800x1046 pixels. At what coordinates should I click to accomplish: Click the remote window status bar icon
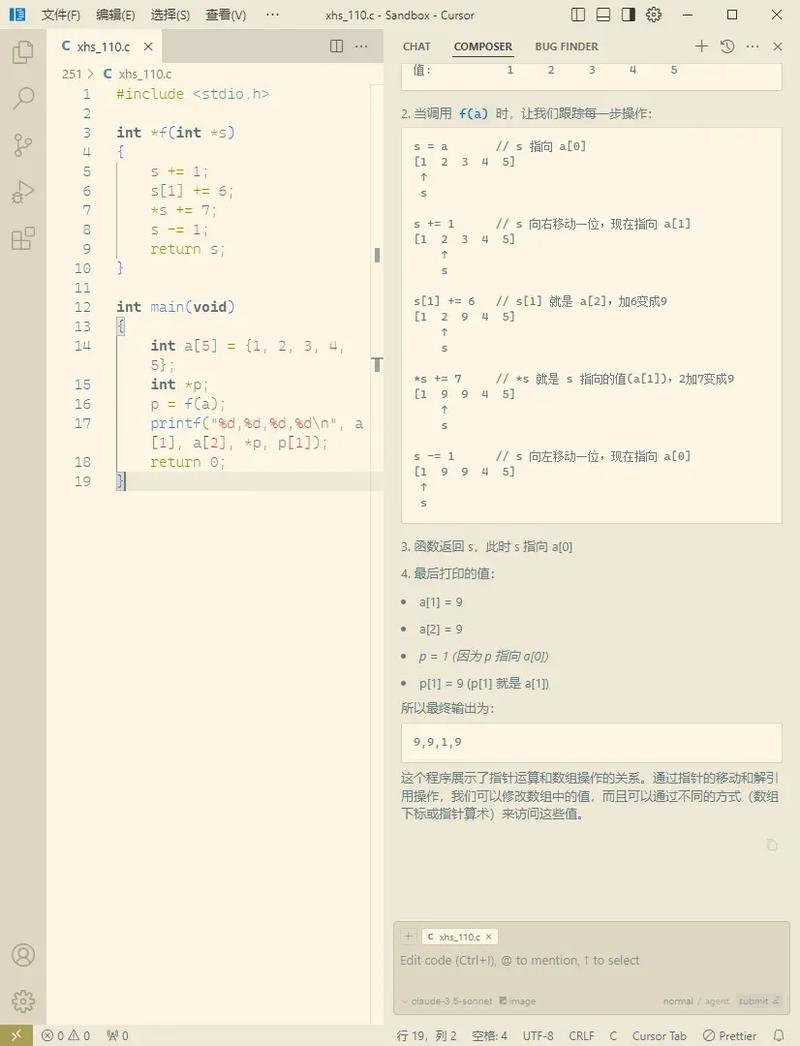pyautogui.click(x=16, y=1036)
